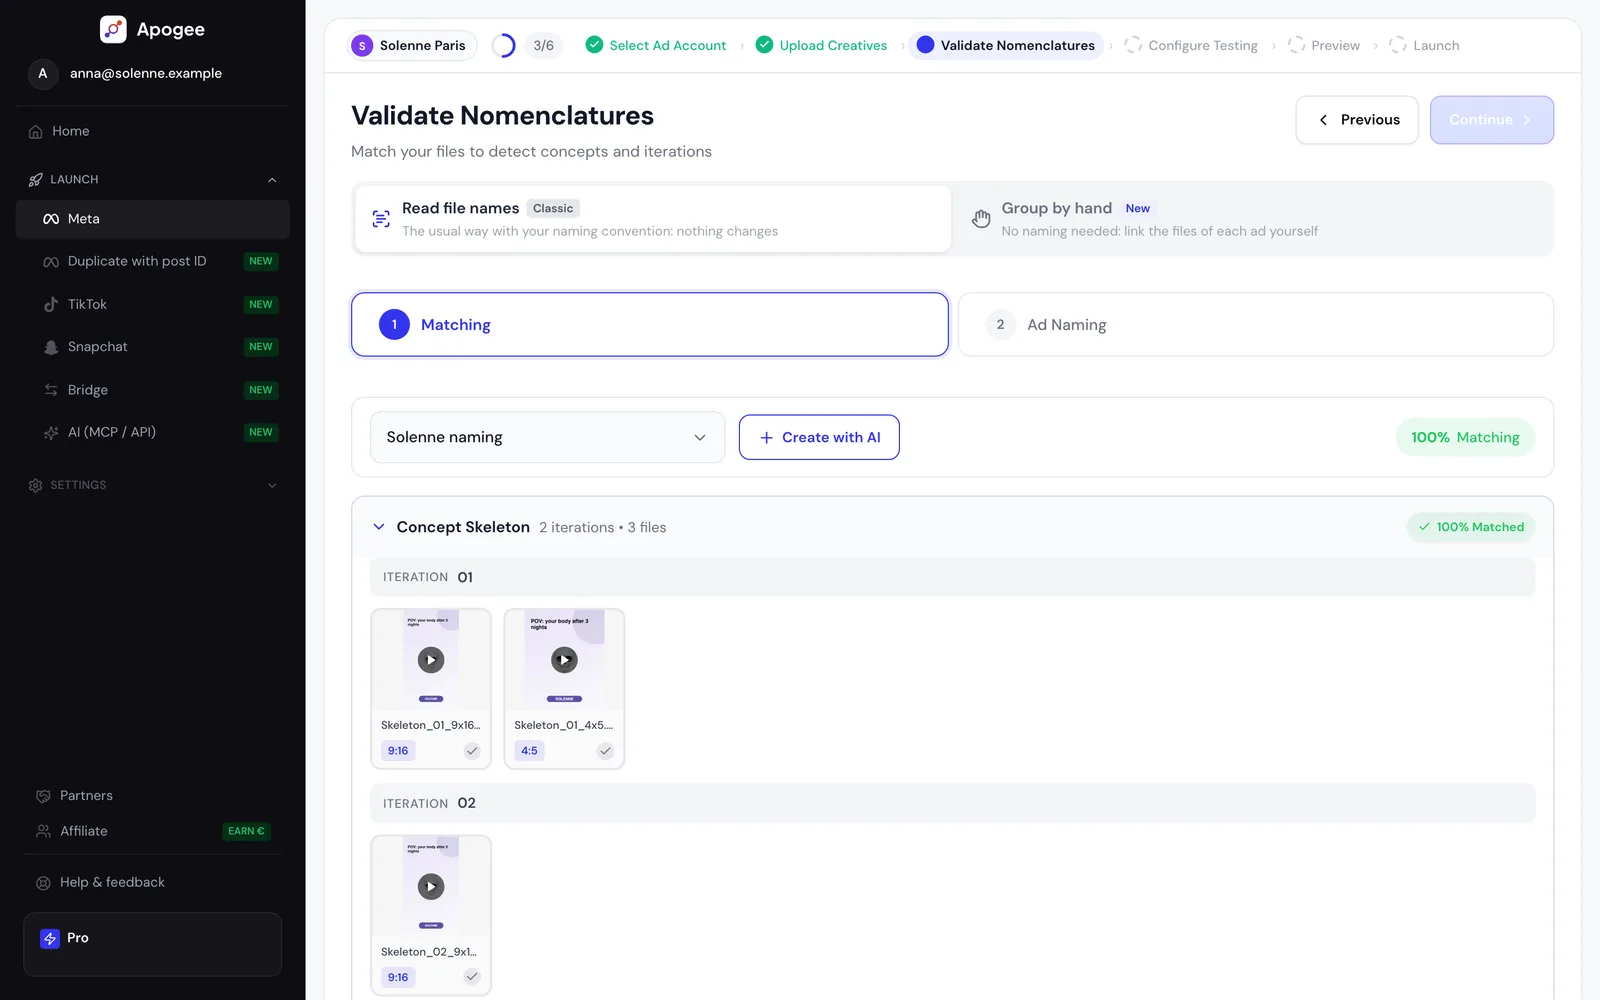Switch to the Matching step tab
Viewport: 1600px width, 1000px height.
tap(650, 324)
